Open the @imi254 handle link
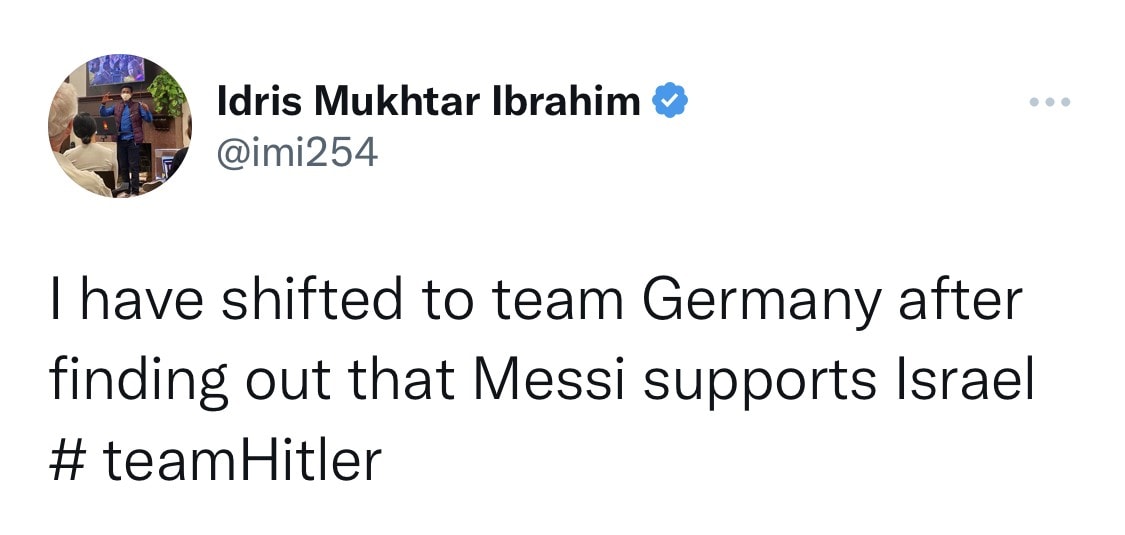 (296, 151)
